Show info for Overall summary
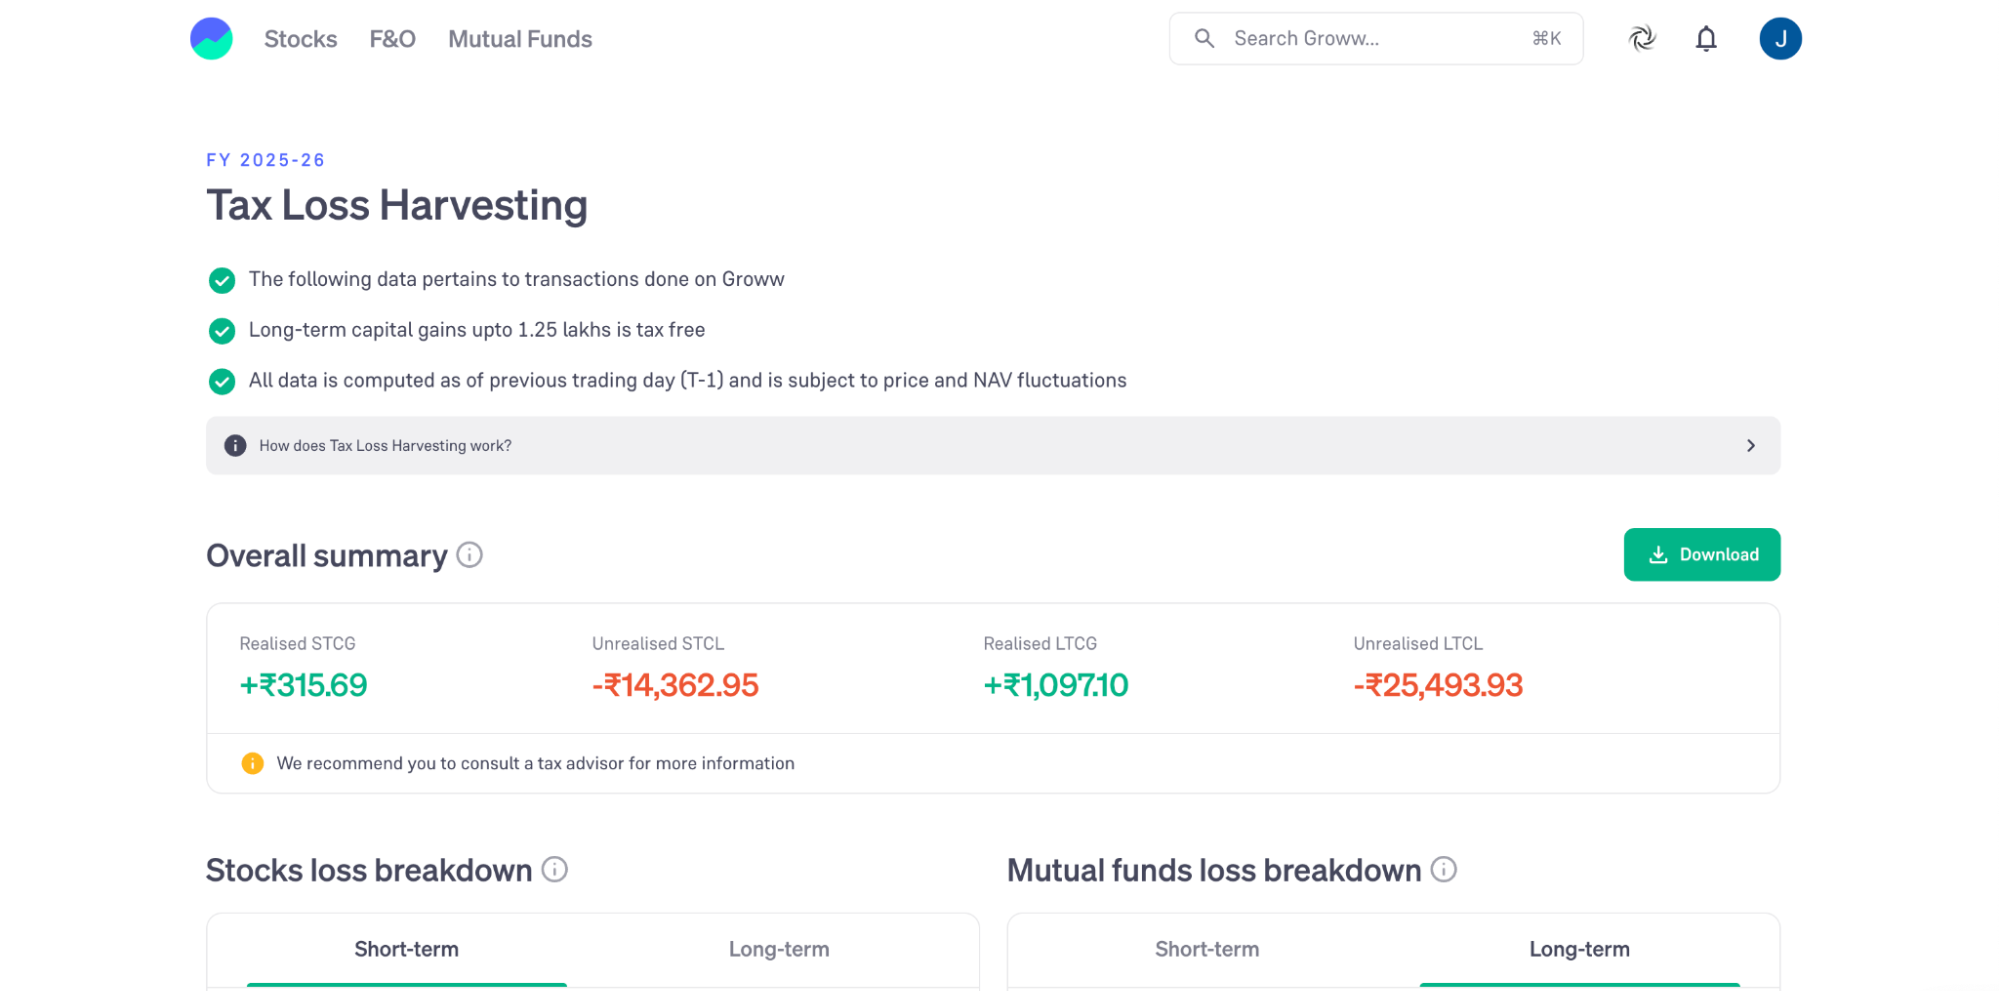Image resolution: width=1999 pixels, height=991 pixels. [x=469, y=555]
